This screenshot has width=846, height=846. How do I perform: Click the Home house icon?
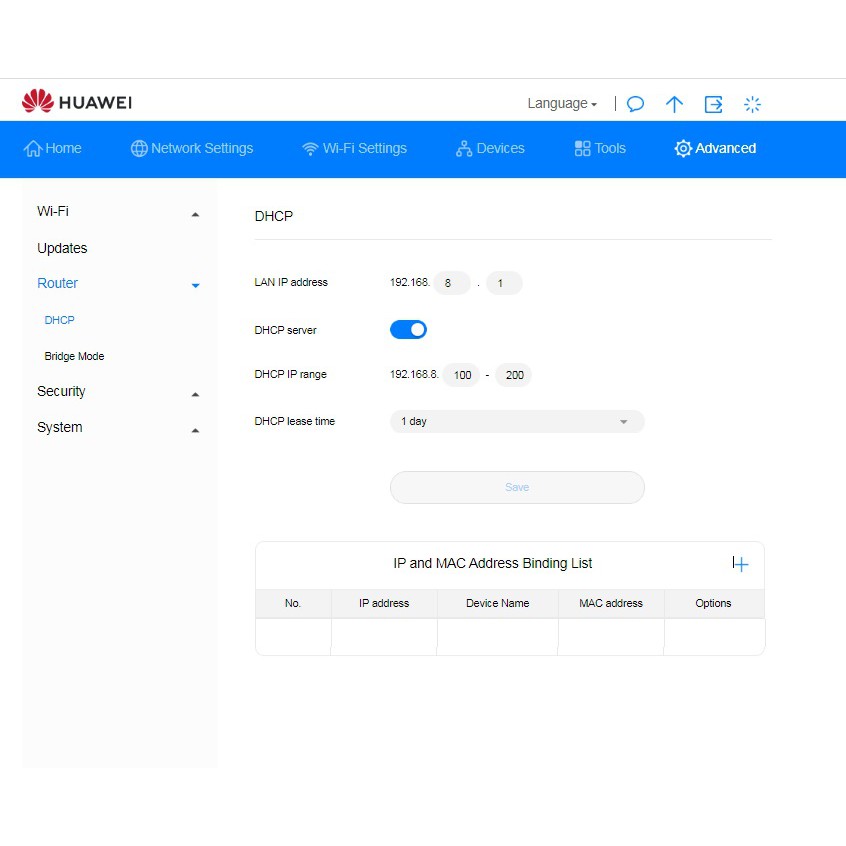(x=33, y=149)
